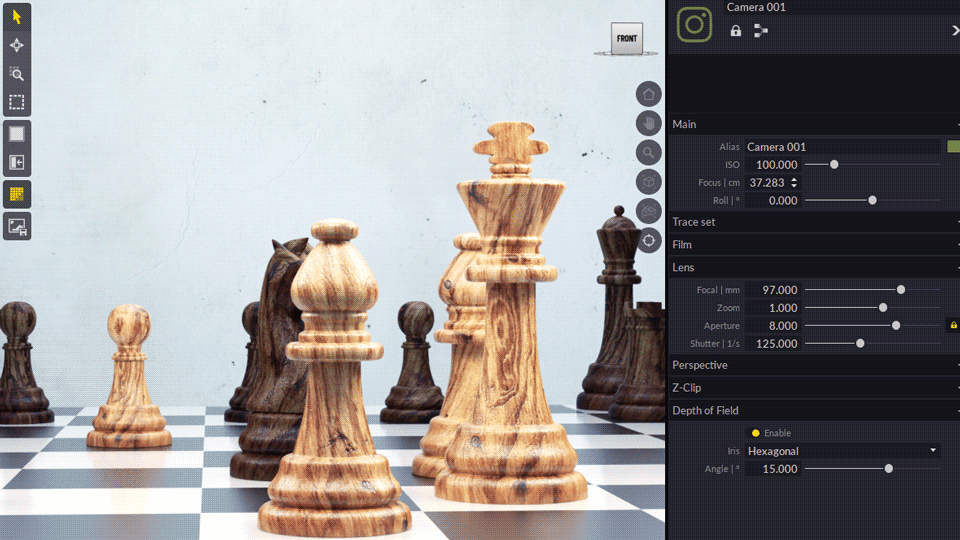This screenshot has height=540, width=960.
Task: Select the arrow selection tool
Action: pos(17,17)
